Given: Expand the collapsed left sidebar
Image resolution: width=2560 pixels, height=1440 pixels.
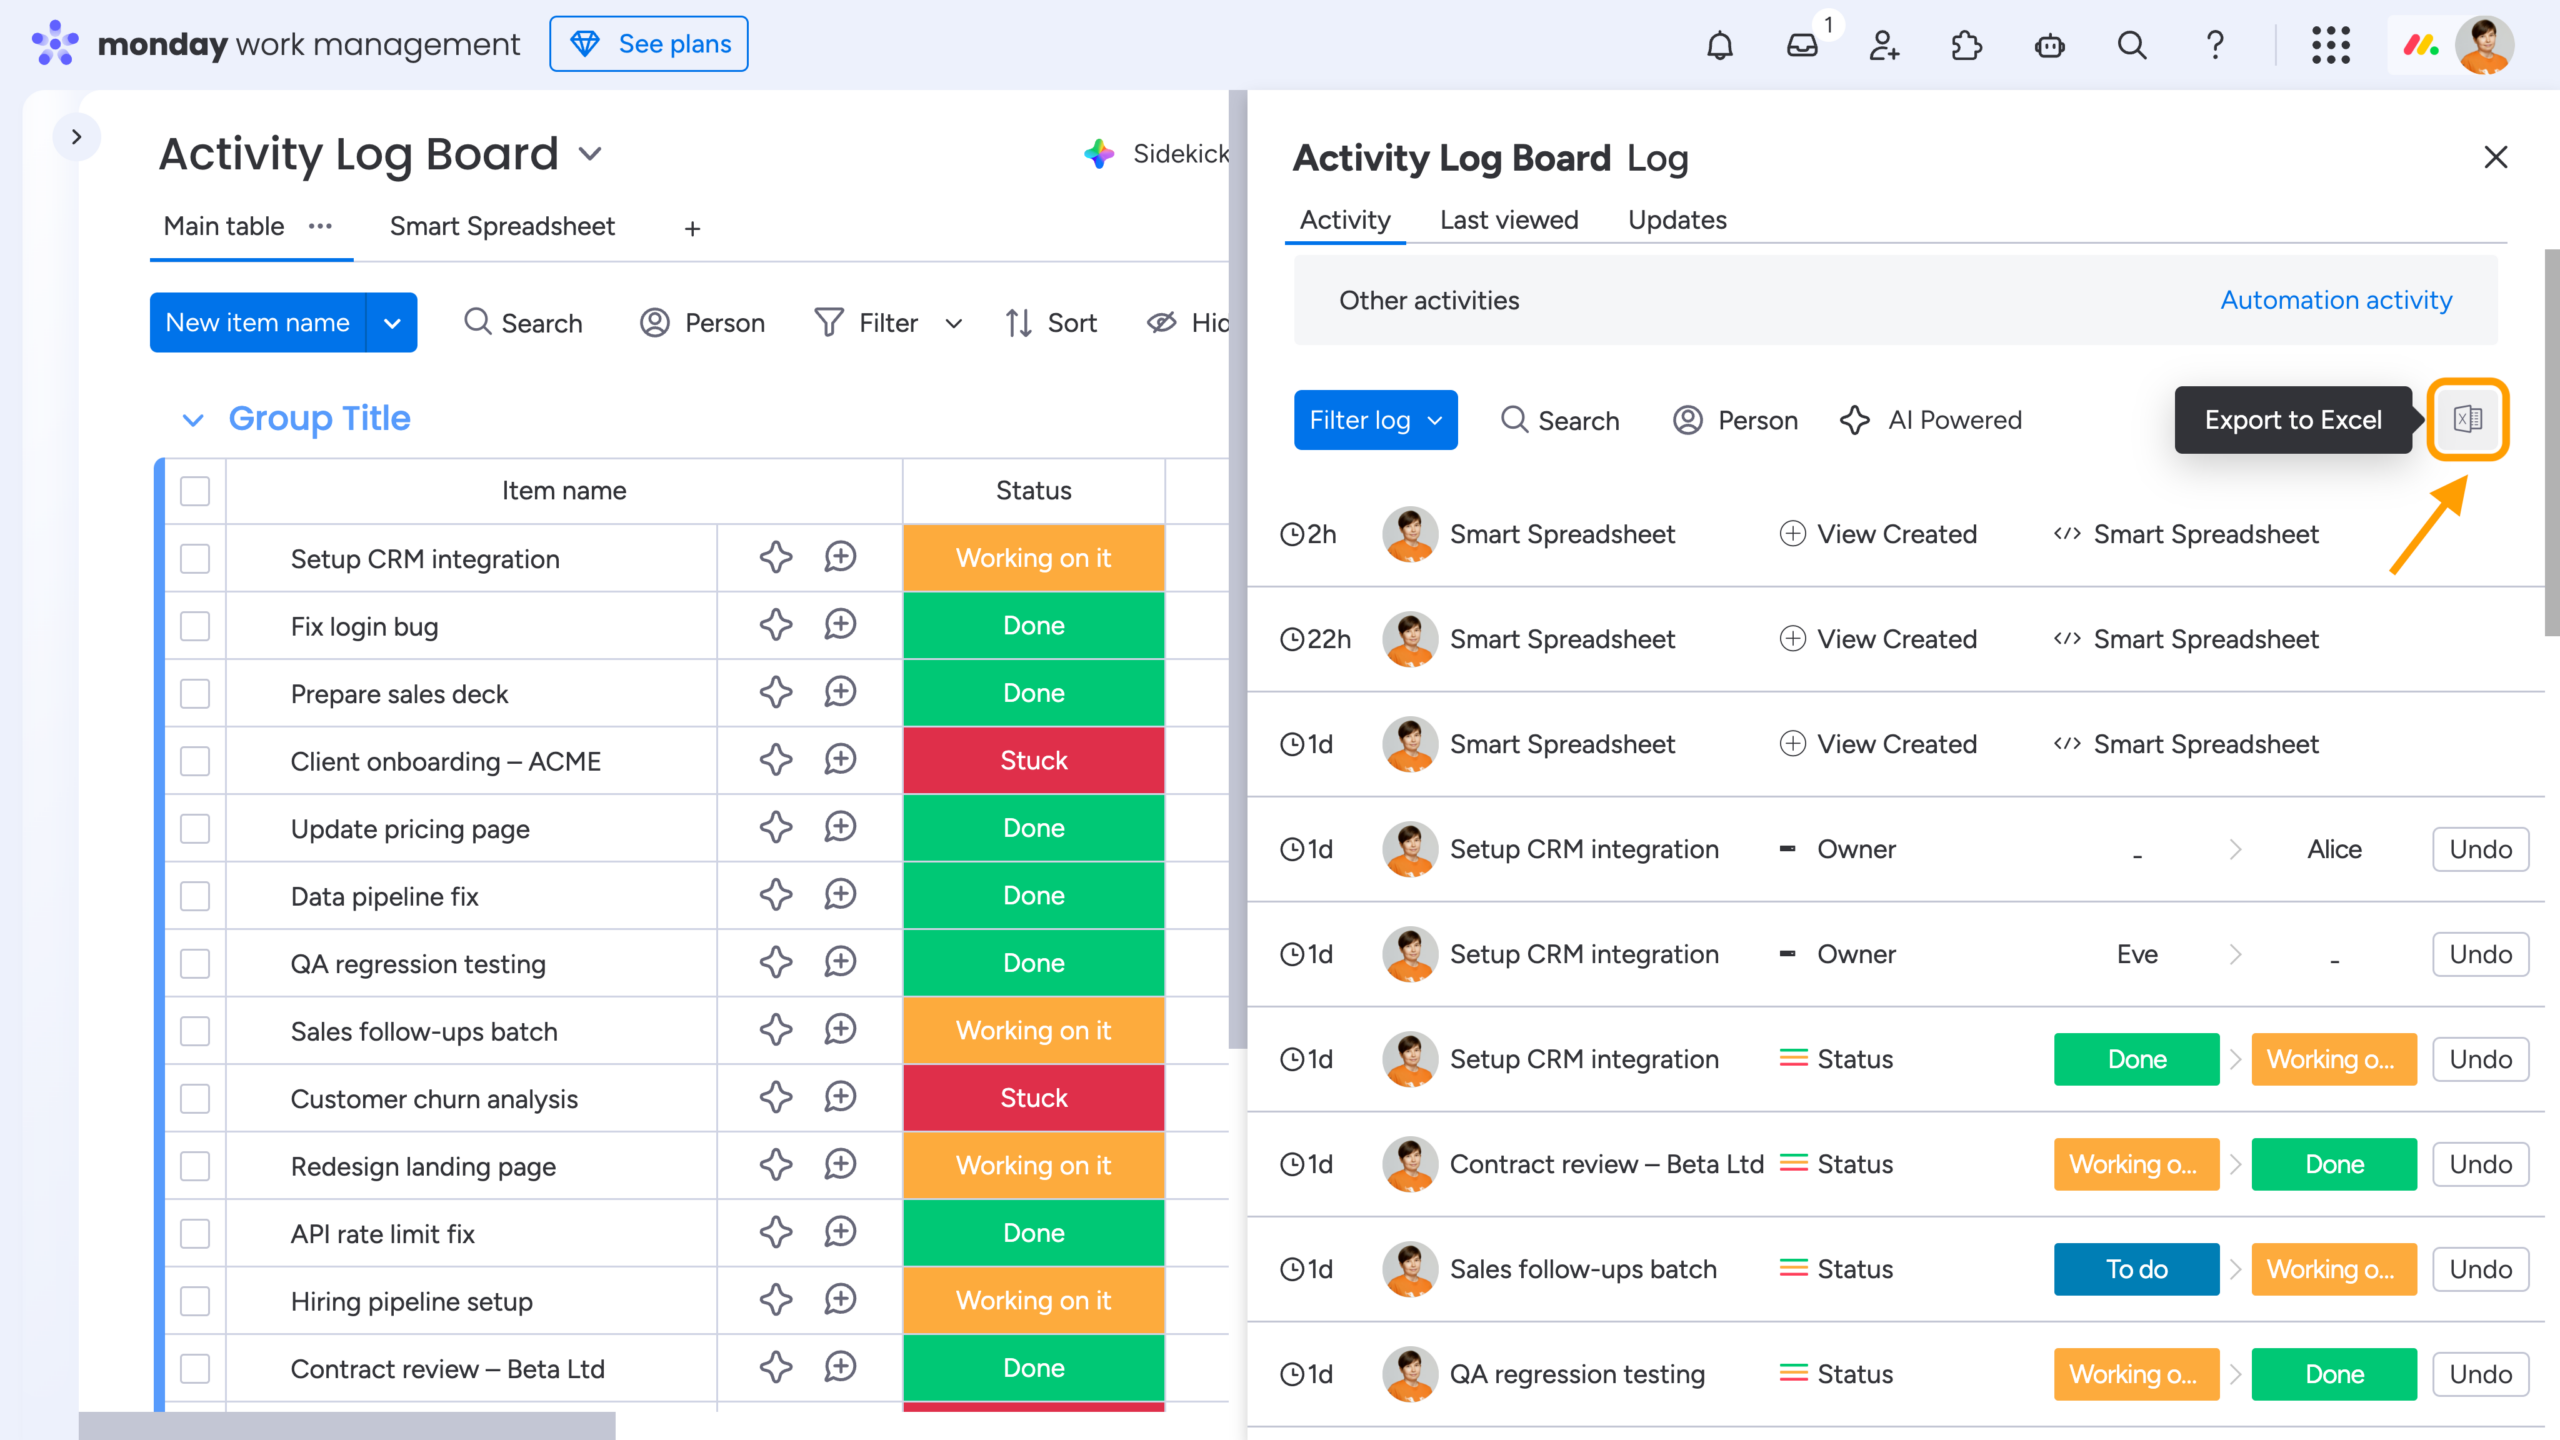Looking at the screenshot, I should [x=76, y=137].
